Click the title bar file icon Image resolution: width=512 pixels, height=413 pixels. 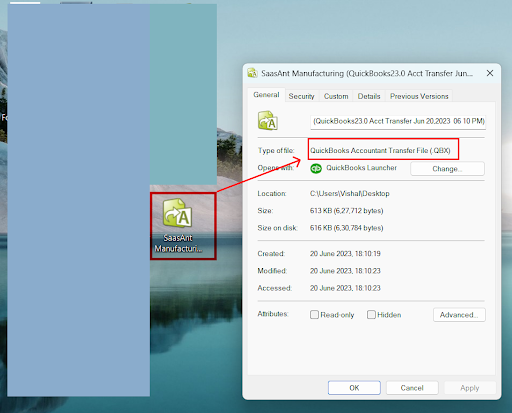(252, 73)
